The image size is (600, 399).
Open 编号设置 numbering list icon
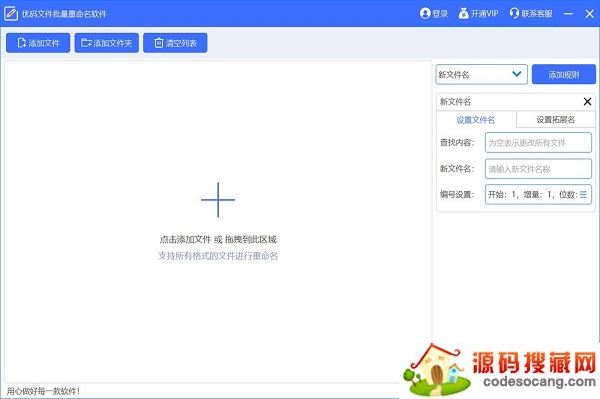coord(583,194)
